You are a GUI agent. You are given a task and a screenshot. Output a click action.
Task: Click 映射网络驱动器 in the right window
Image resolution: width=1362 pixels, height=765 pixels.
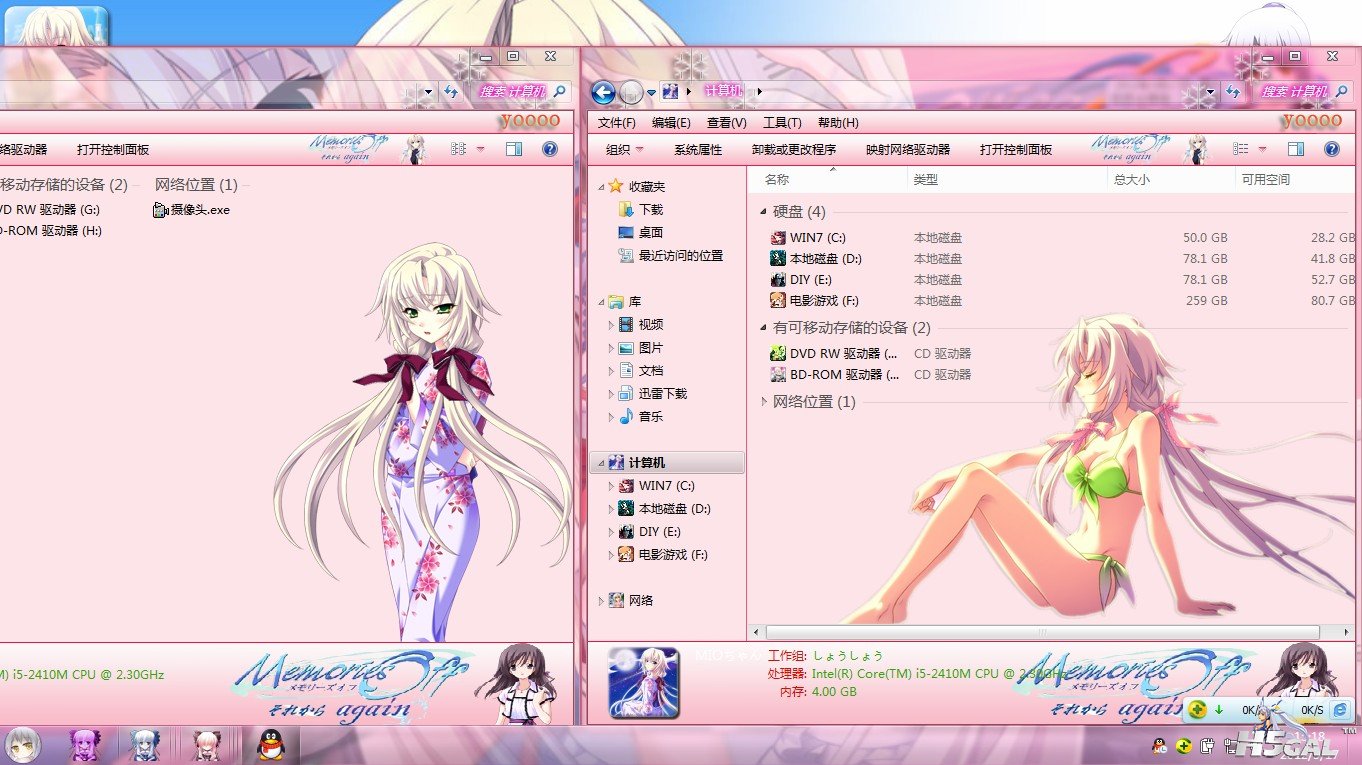click(908, 150)
